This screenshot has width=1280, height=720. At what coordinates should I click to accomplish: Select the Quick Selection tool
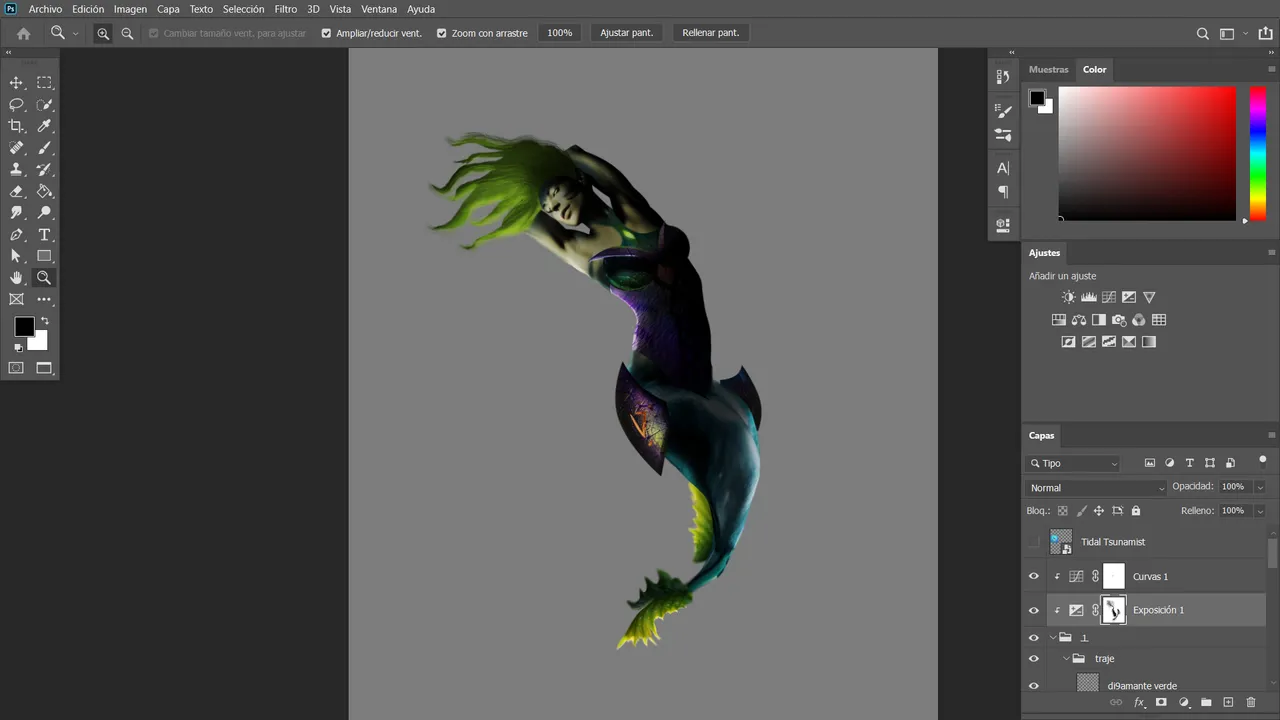point(44,105)
